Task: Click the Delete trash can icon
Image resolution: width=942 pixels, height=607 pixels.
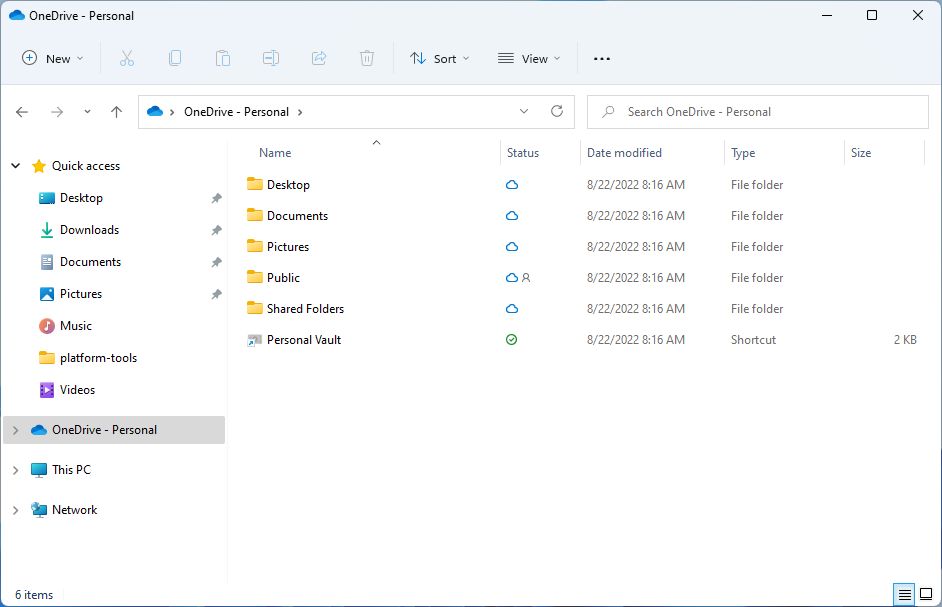Action: [x=367, y=58]
